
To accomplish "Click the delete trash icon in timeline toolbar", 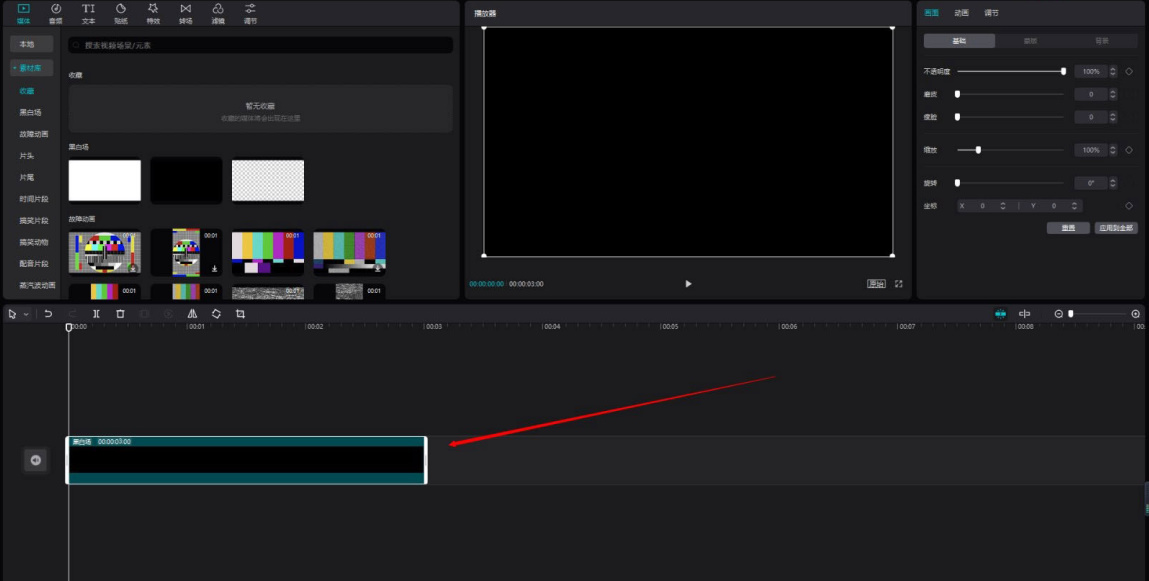I will tap(120, 314).
